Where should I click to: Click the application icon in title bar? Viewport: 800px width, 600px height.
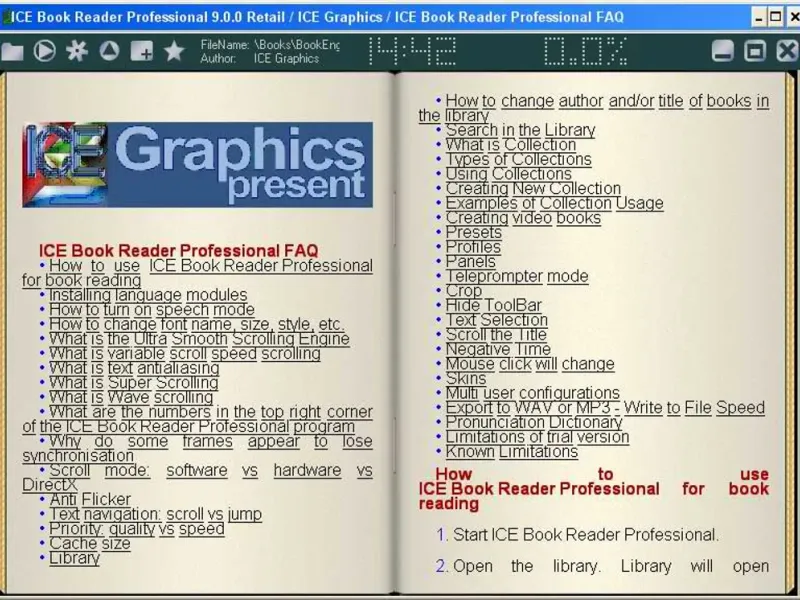(6, 17)
